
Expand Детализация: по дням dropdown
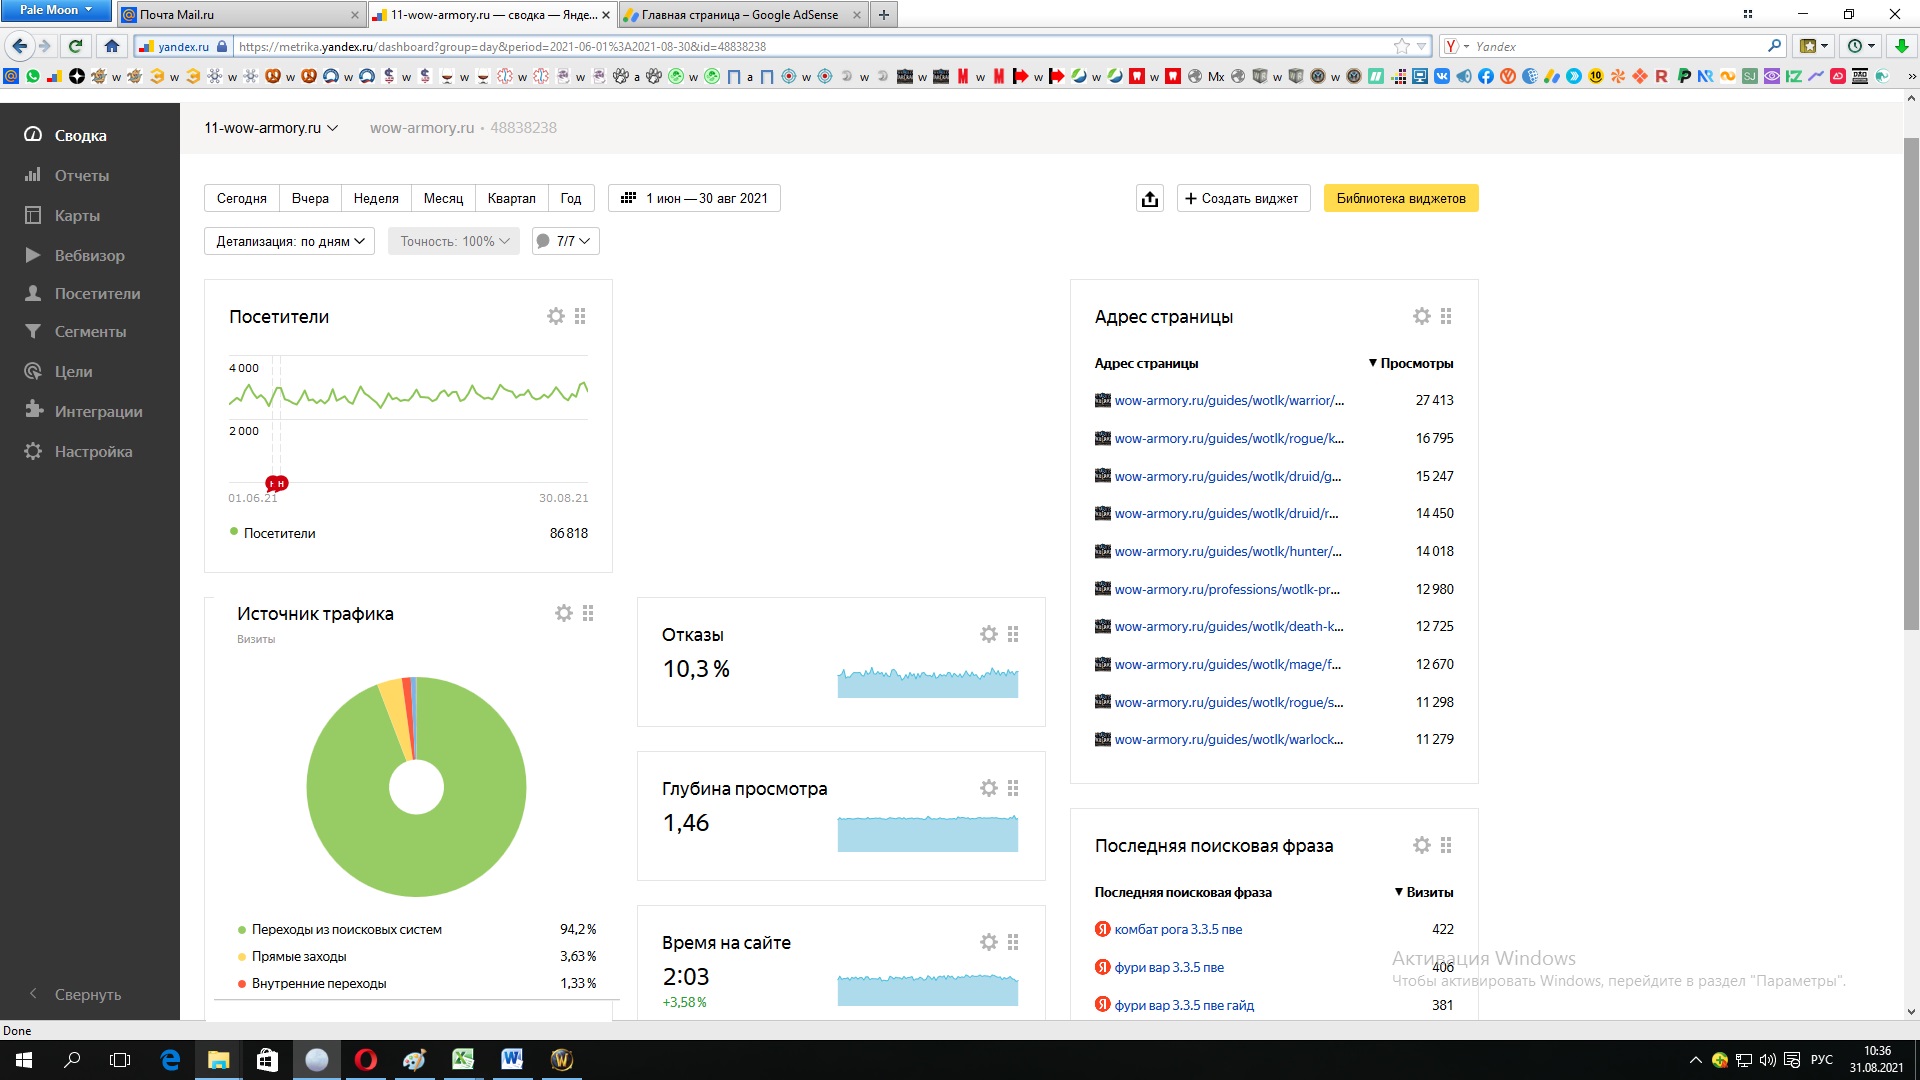click(290, 241)
